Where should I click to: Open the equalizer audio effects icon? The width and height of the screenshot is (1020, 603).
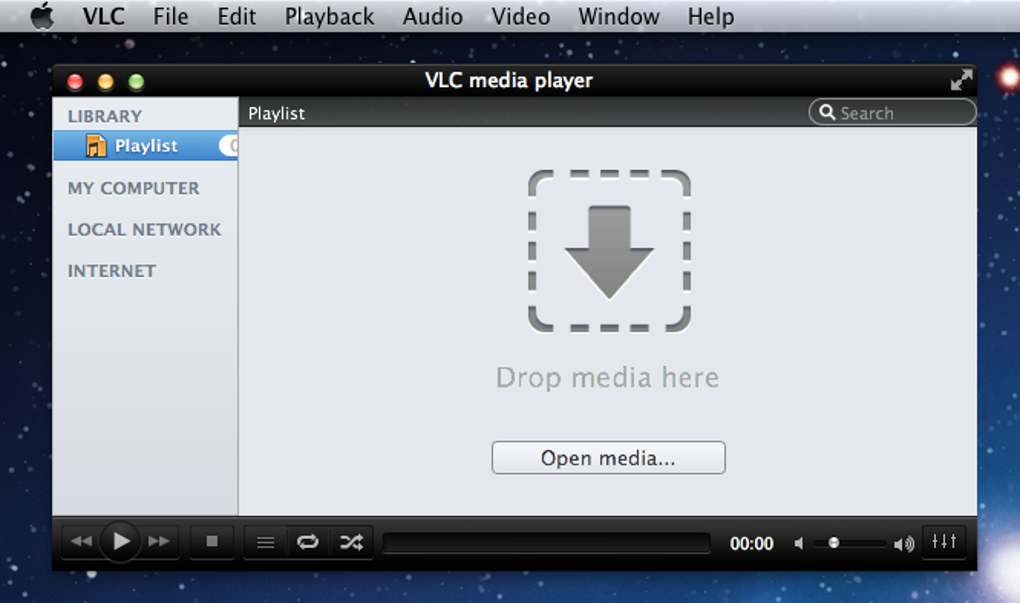pyautogui.click(x=944, y=541)
